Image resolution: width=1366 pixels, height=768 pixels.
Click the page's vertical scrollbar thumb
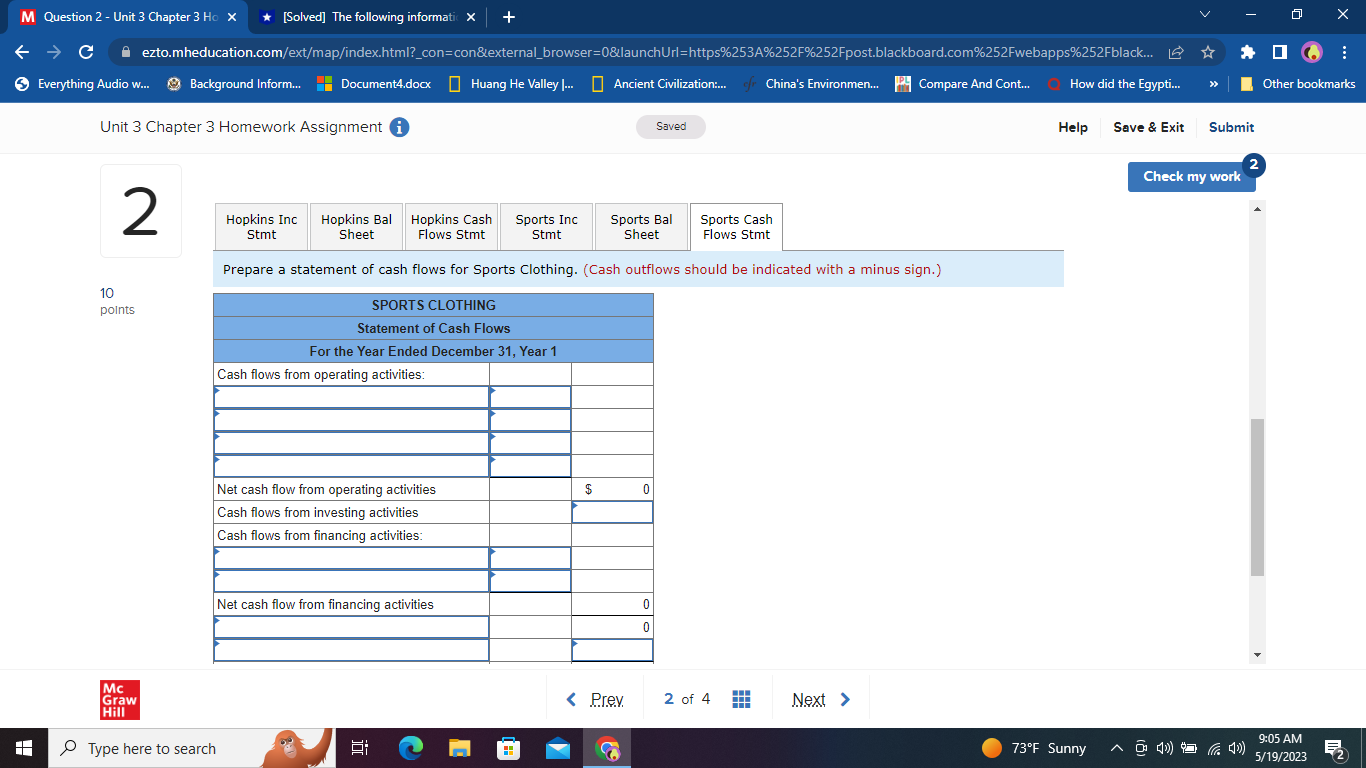(1258, 497)
